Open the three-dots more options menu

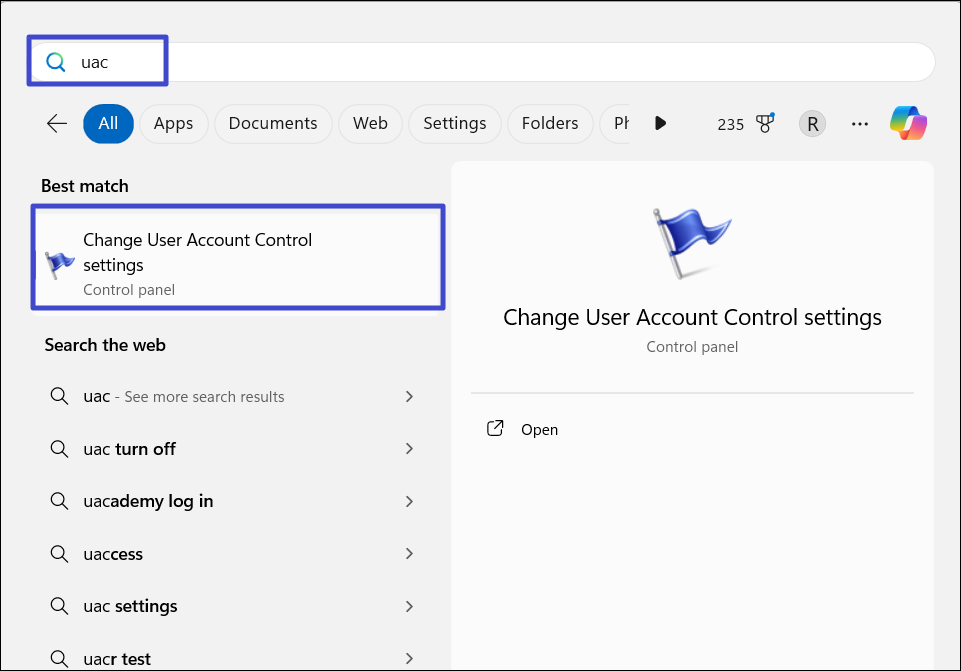[859, 124]
